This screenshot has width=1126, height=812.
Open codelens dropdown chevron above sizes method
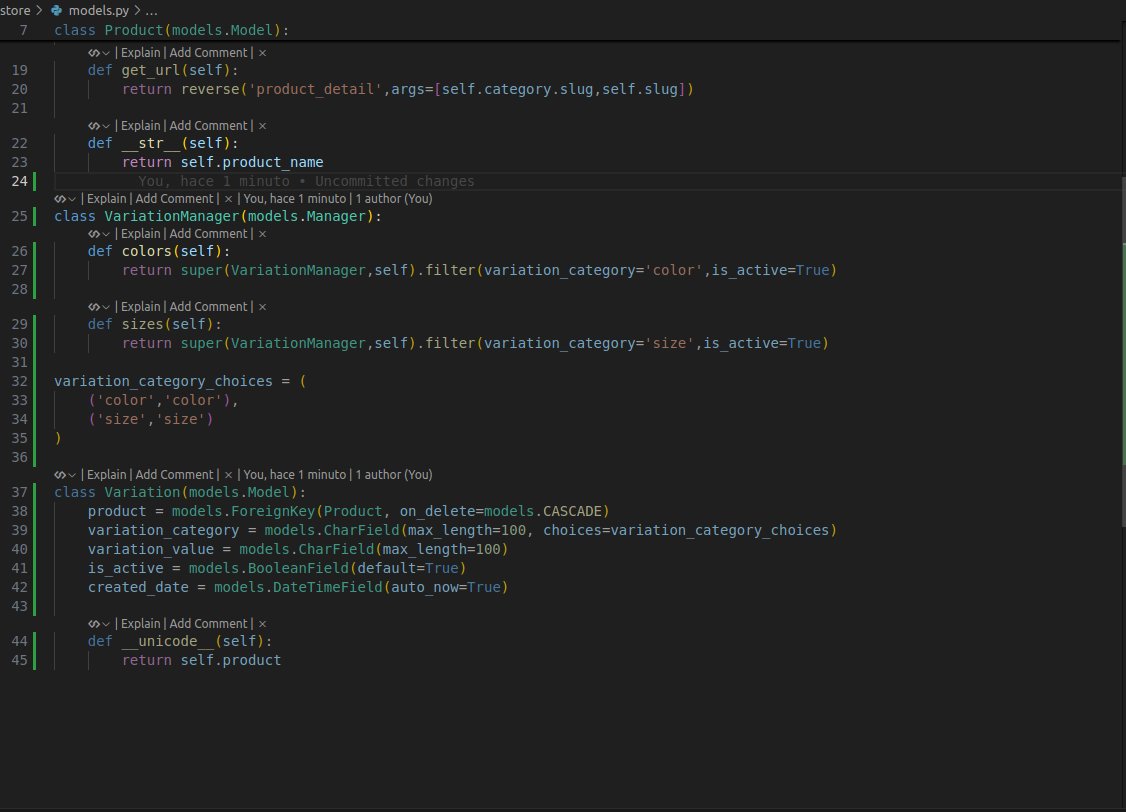pyautogui.click(x=106, y=307)
